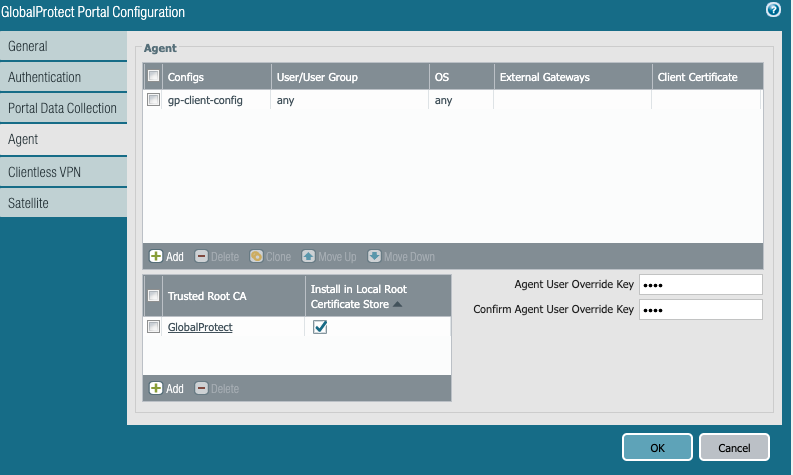The image size is (793, 475).
Task: Click the gp-client-config name cell
Action: pos(217,100)
